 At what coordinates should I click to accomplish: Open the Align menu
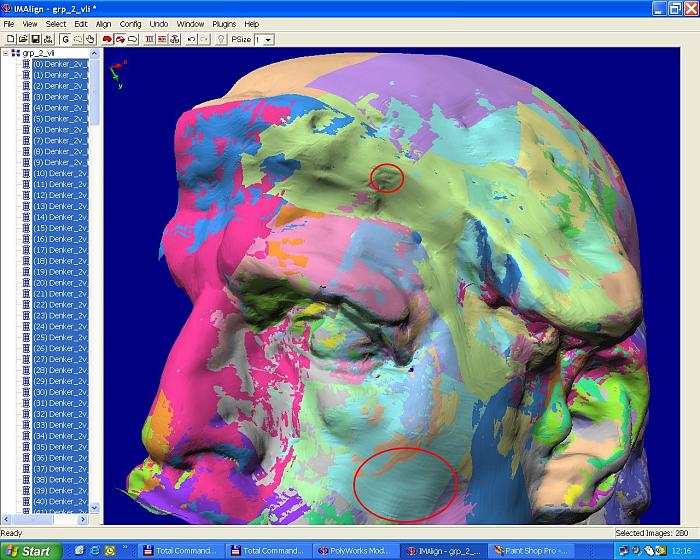104,23
